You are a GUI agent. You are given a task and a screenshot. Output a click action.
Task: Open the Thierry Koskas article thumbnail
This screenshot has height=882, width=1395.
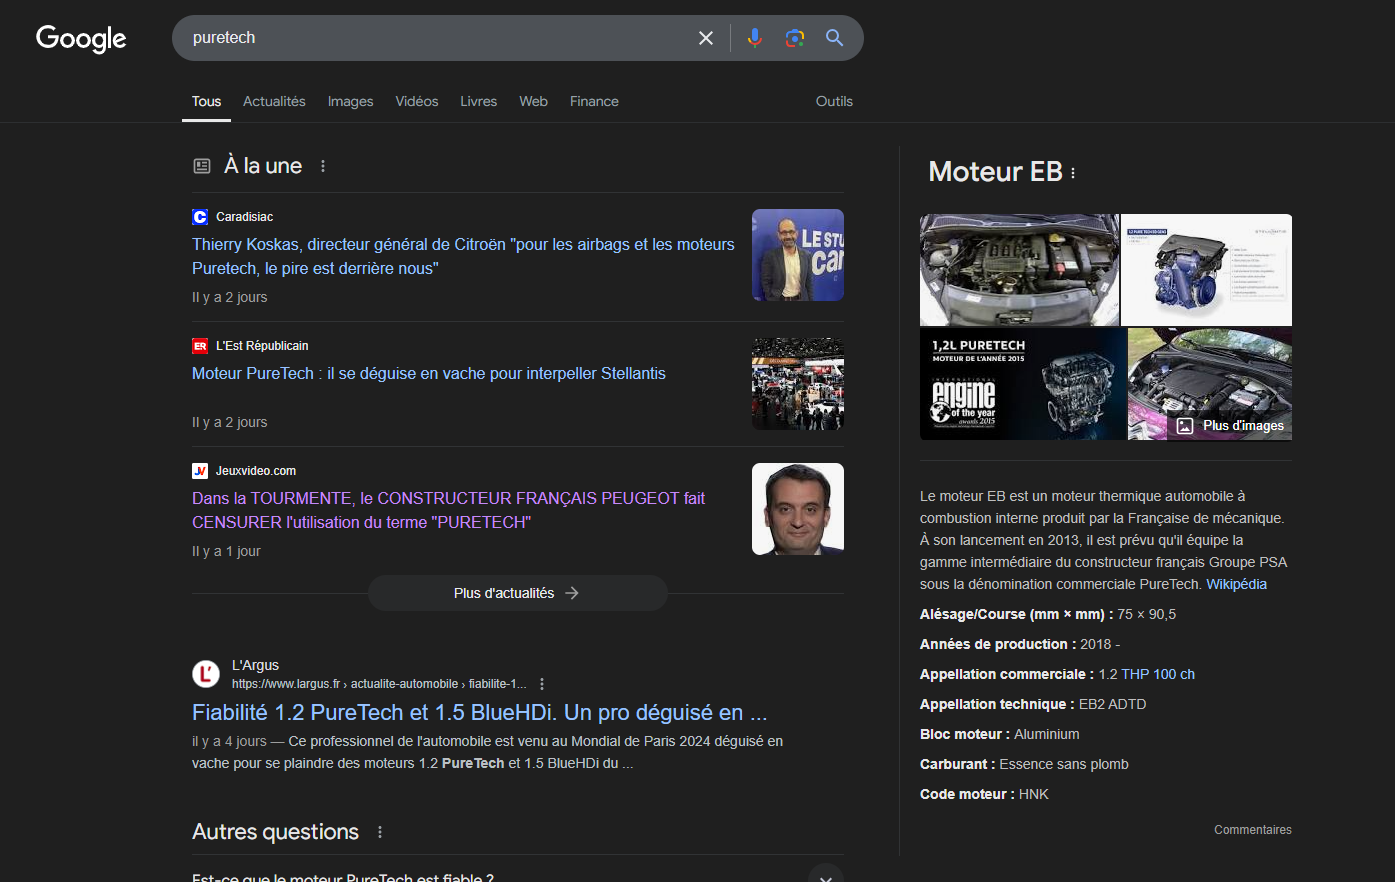pyautogui.click(x=798, y=255)
